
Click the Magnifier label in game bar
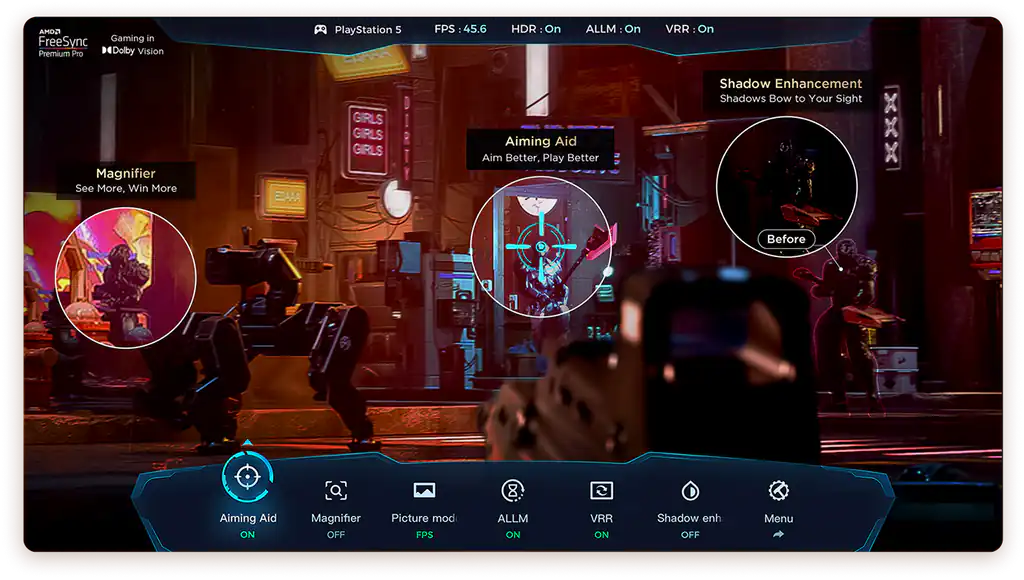point(336,518)
